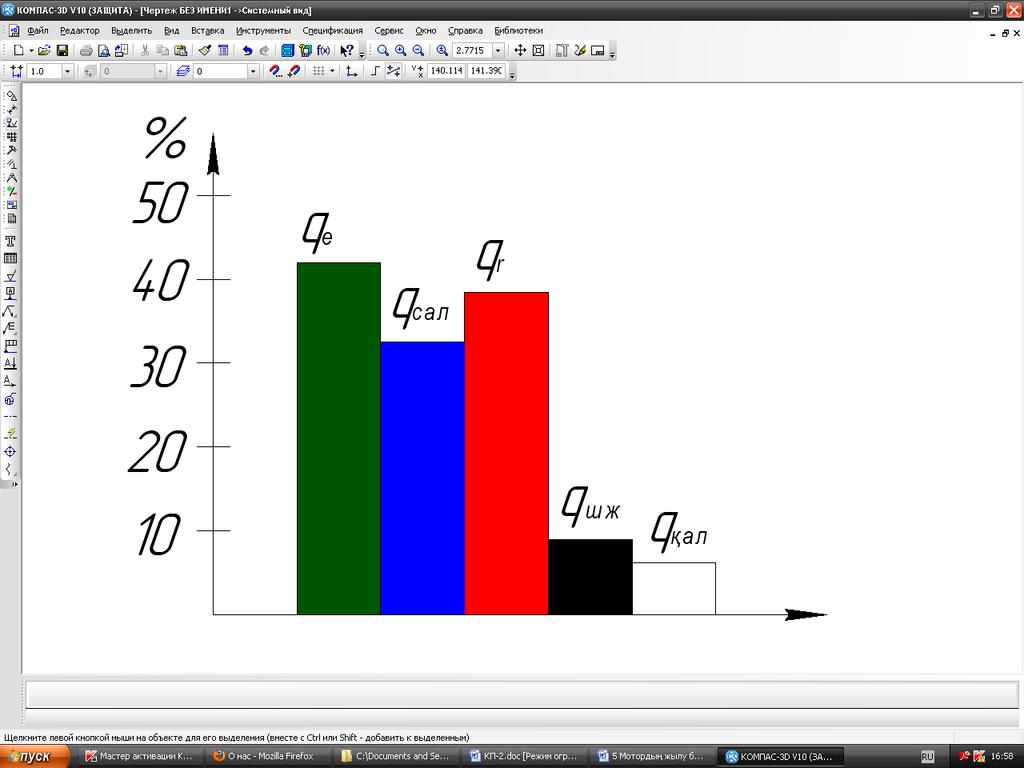
Task: Open the zoom scale 2.7715 dropdown
Action: [x=498, y=50]
